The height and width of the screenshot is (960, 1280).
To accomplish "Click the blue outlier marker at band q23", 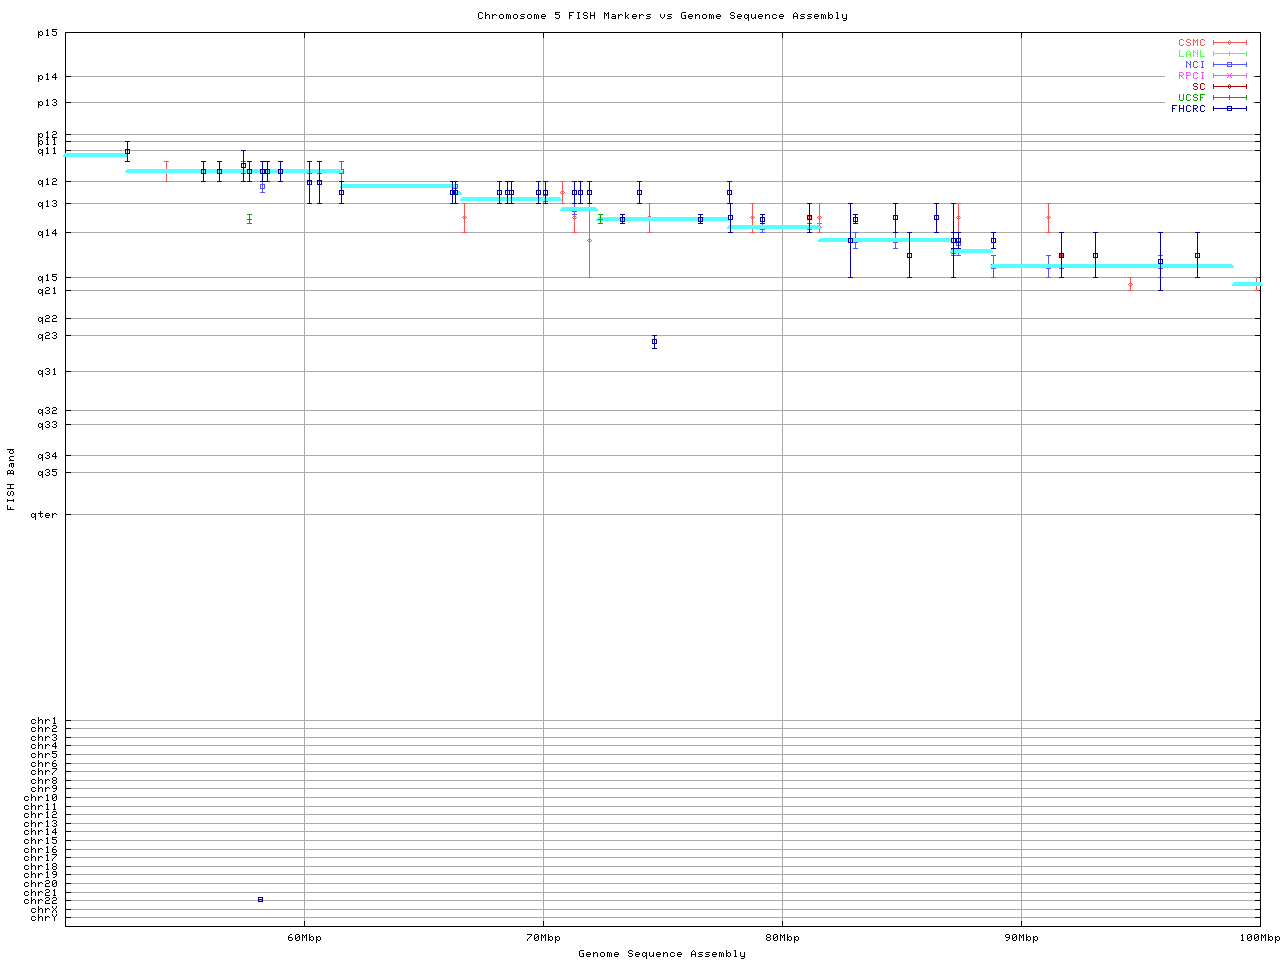I will coord(654,342).
